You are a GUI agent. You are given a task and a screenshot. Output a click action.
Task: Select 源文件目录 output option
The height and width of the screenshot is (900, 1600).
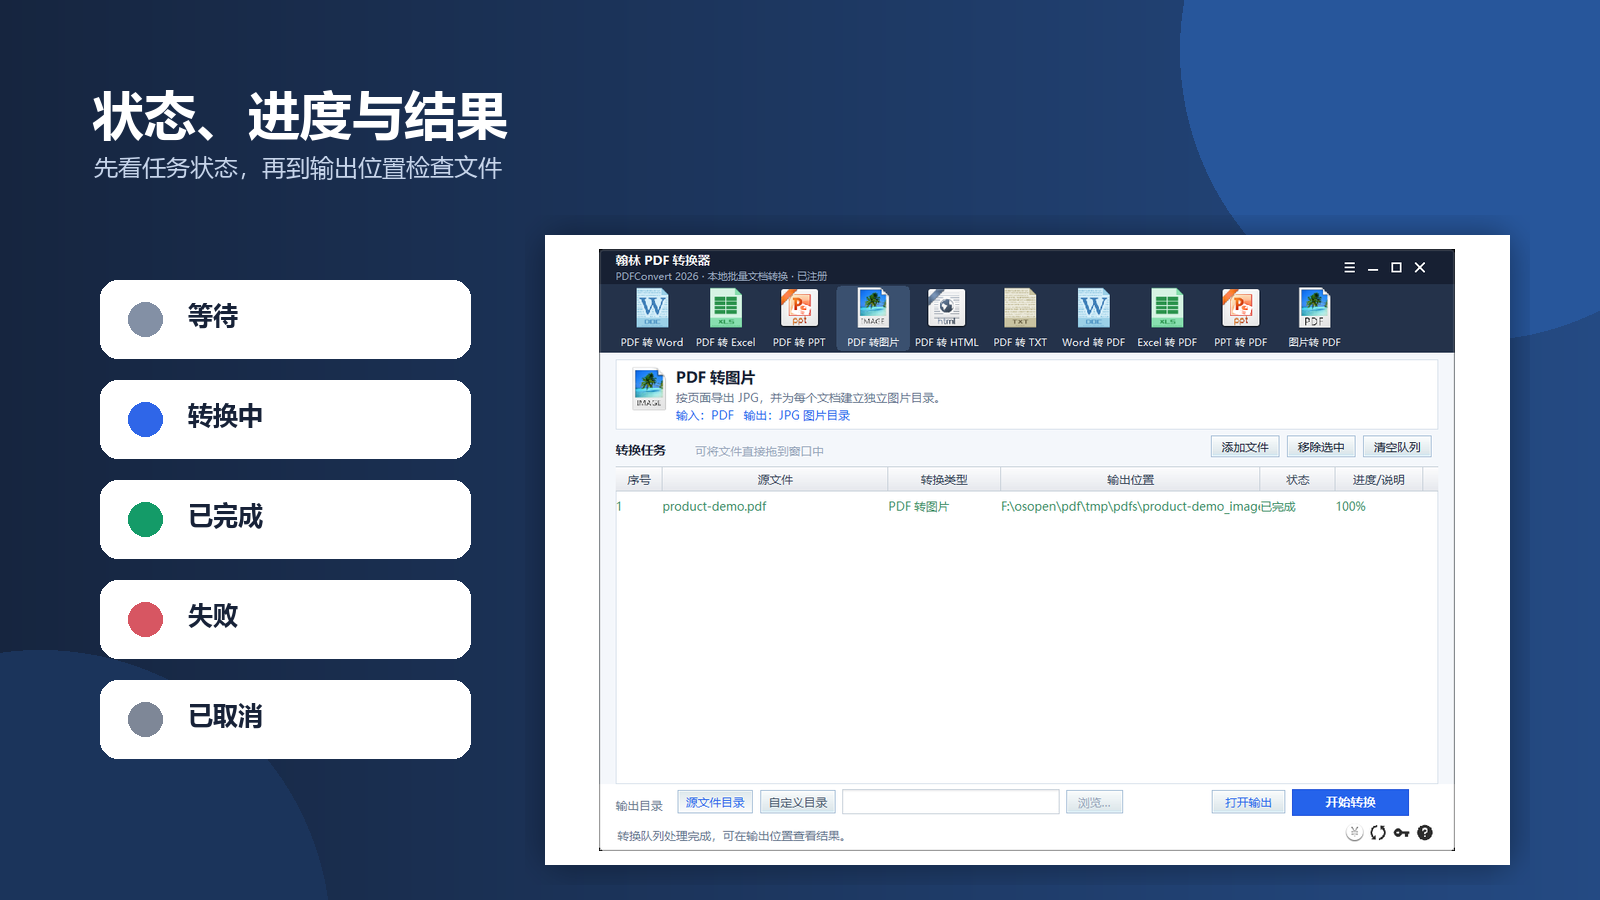(x=715, y=802)
